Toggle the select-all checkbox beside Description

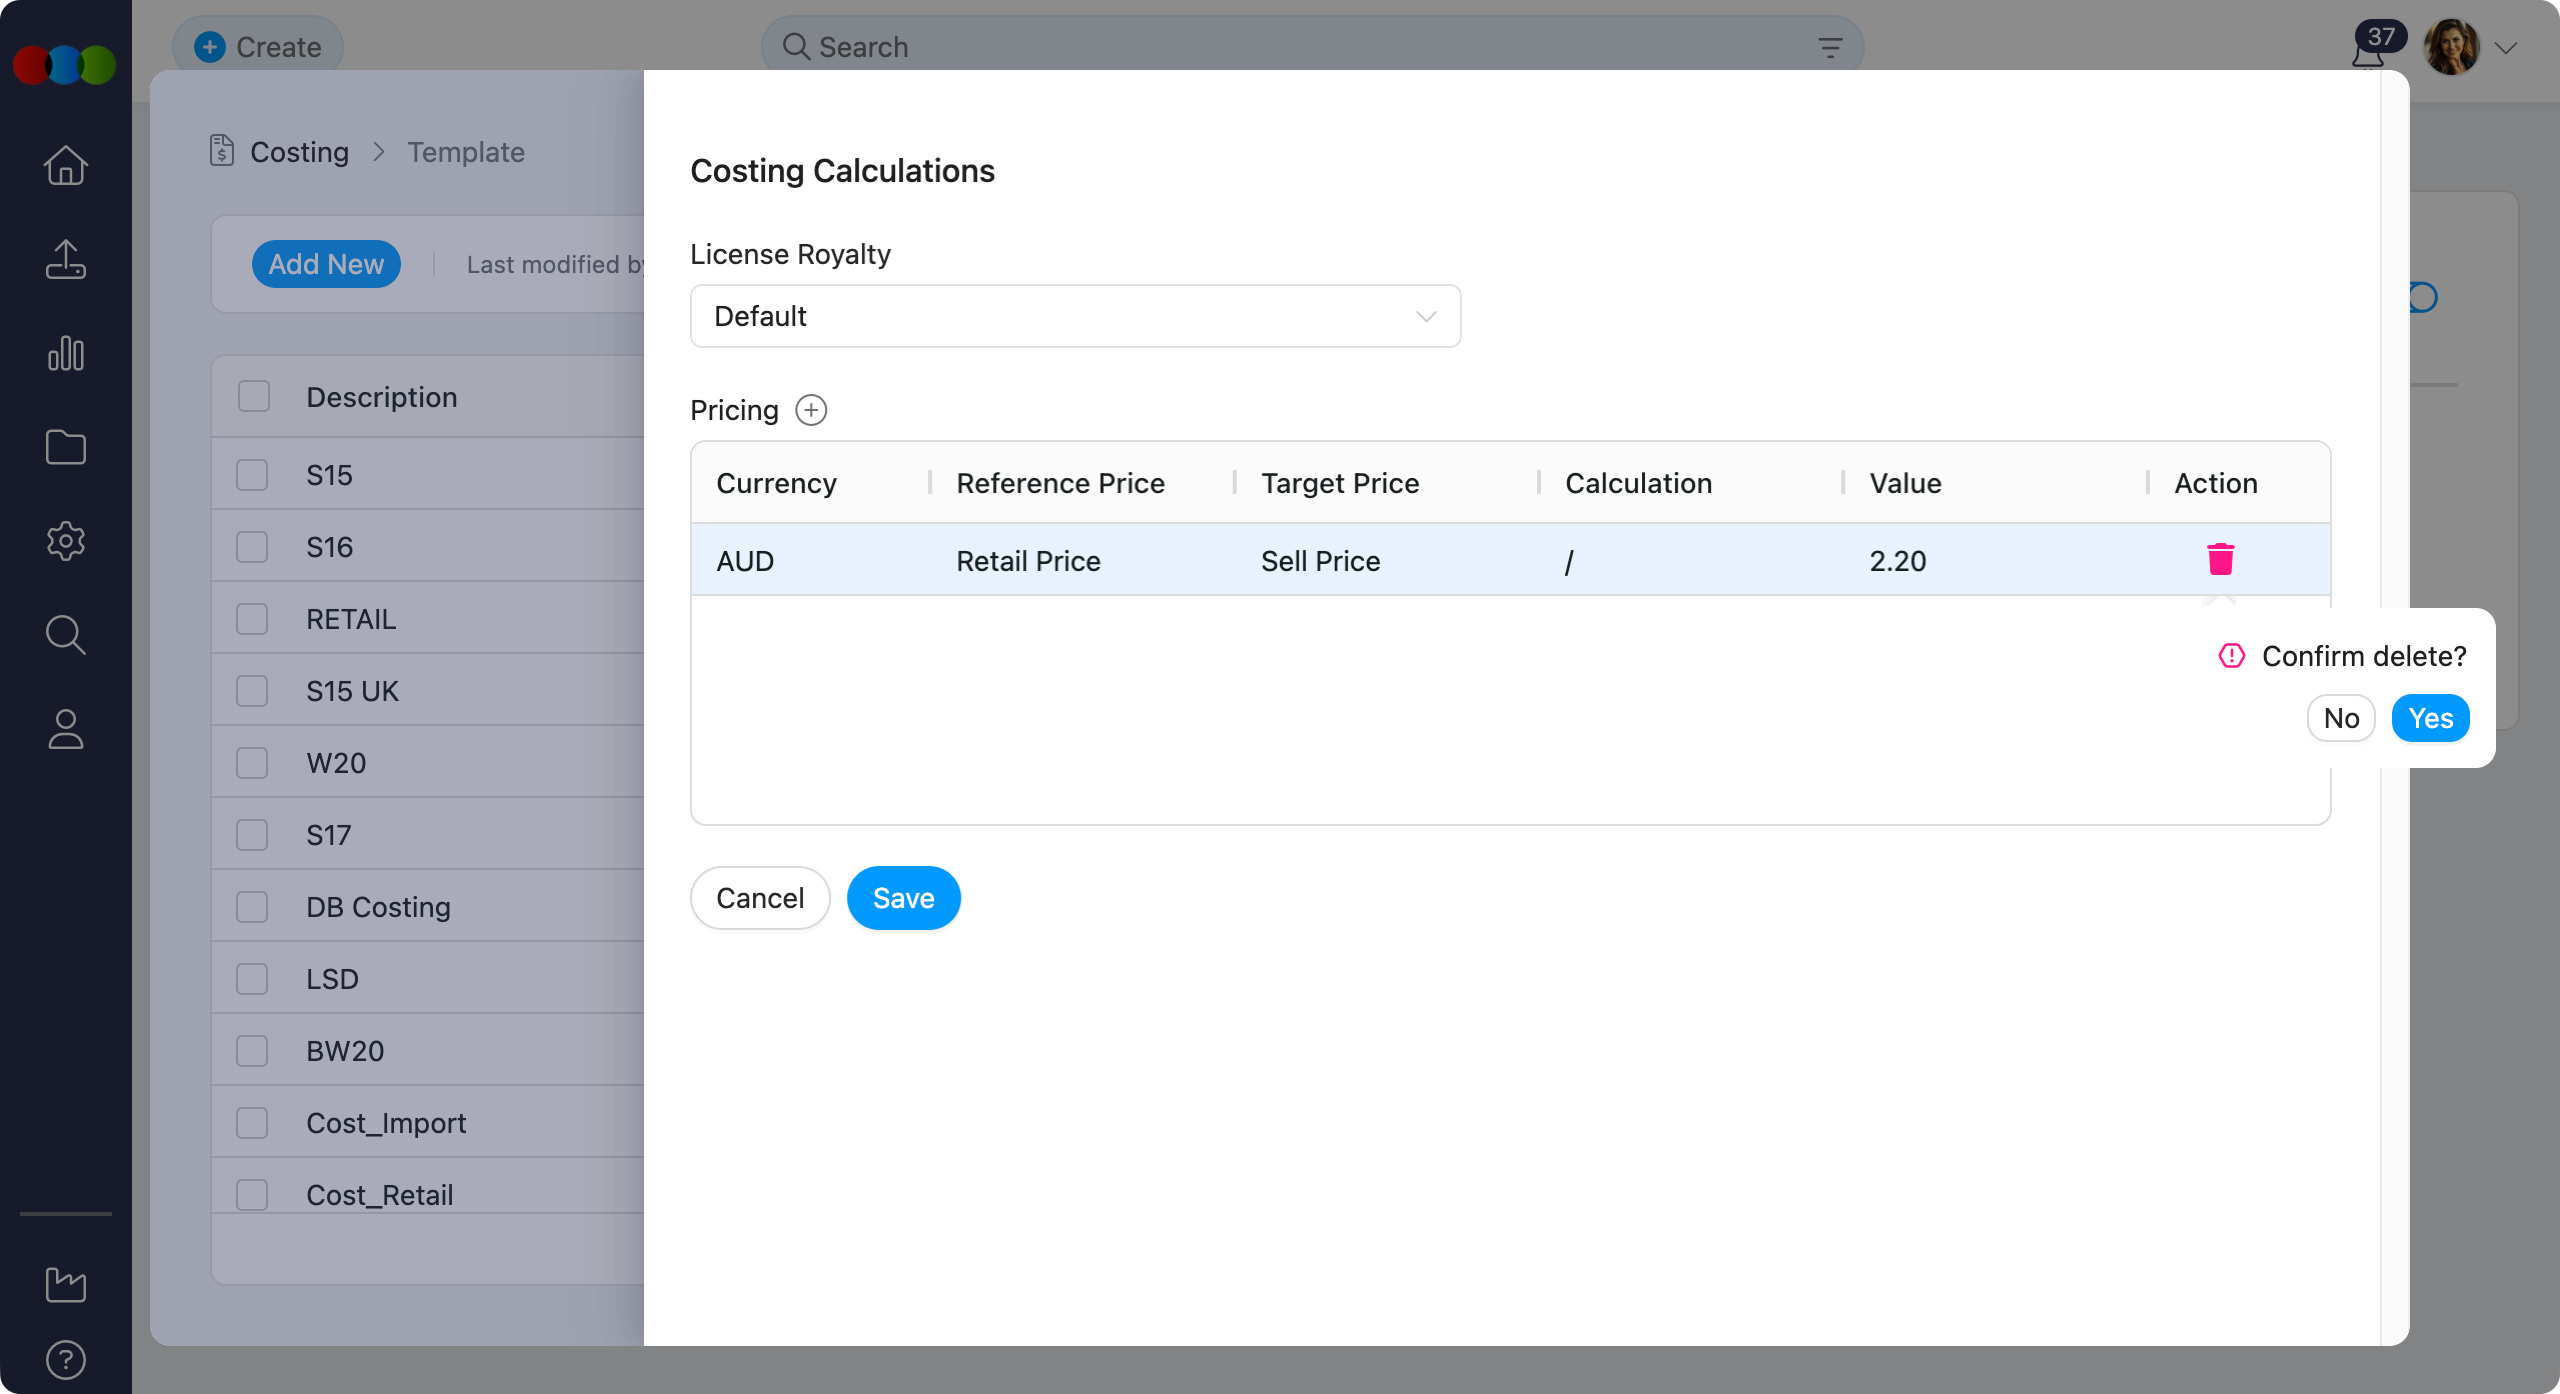252,396
